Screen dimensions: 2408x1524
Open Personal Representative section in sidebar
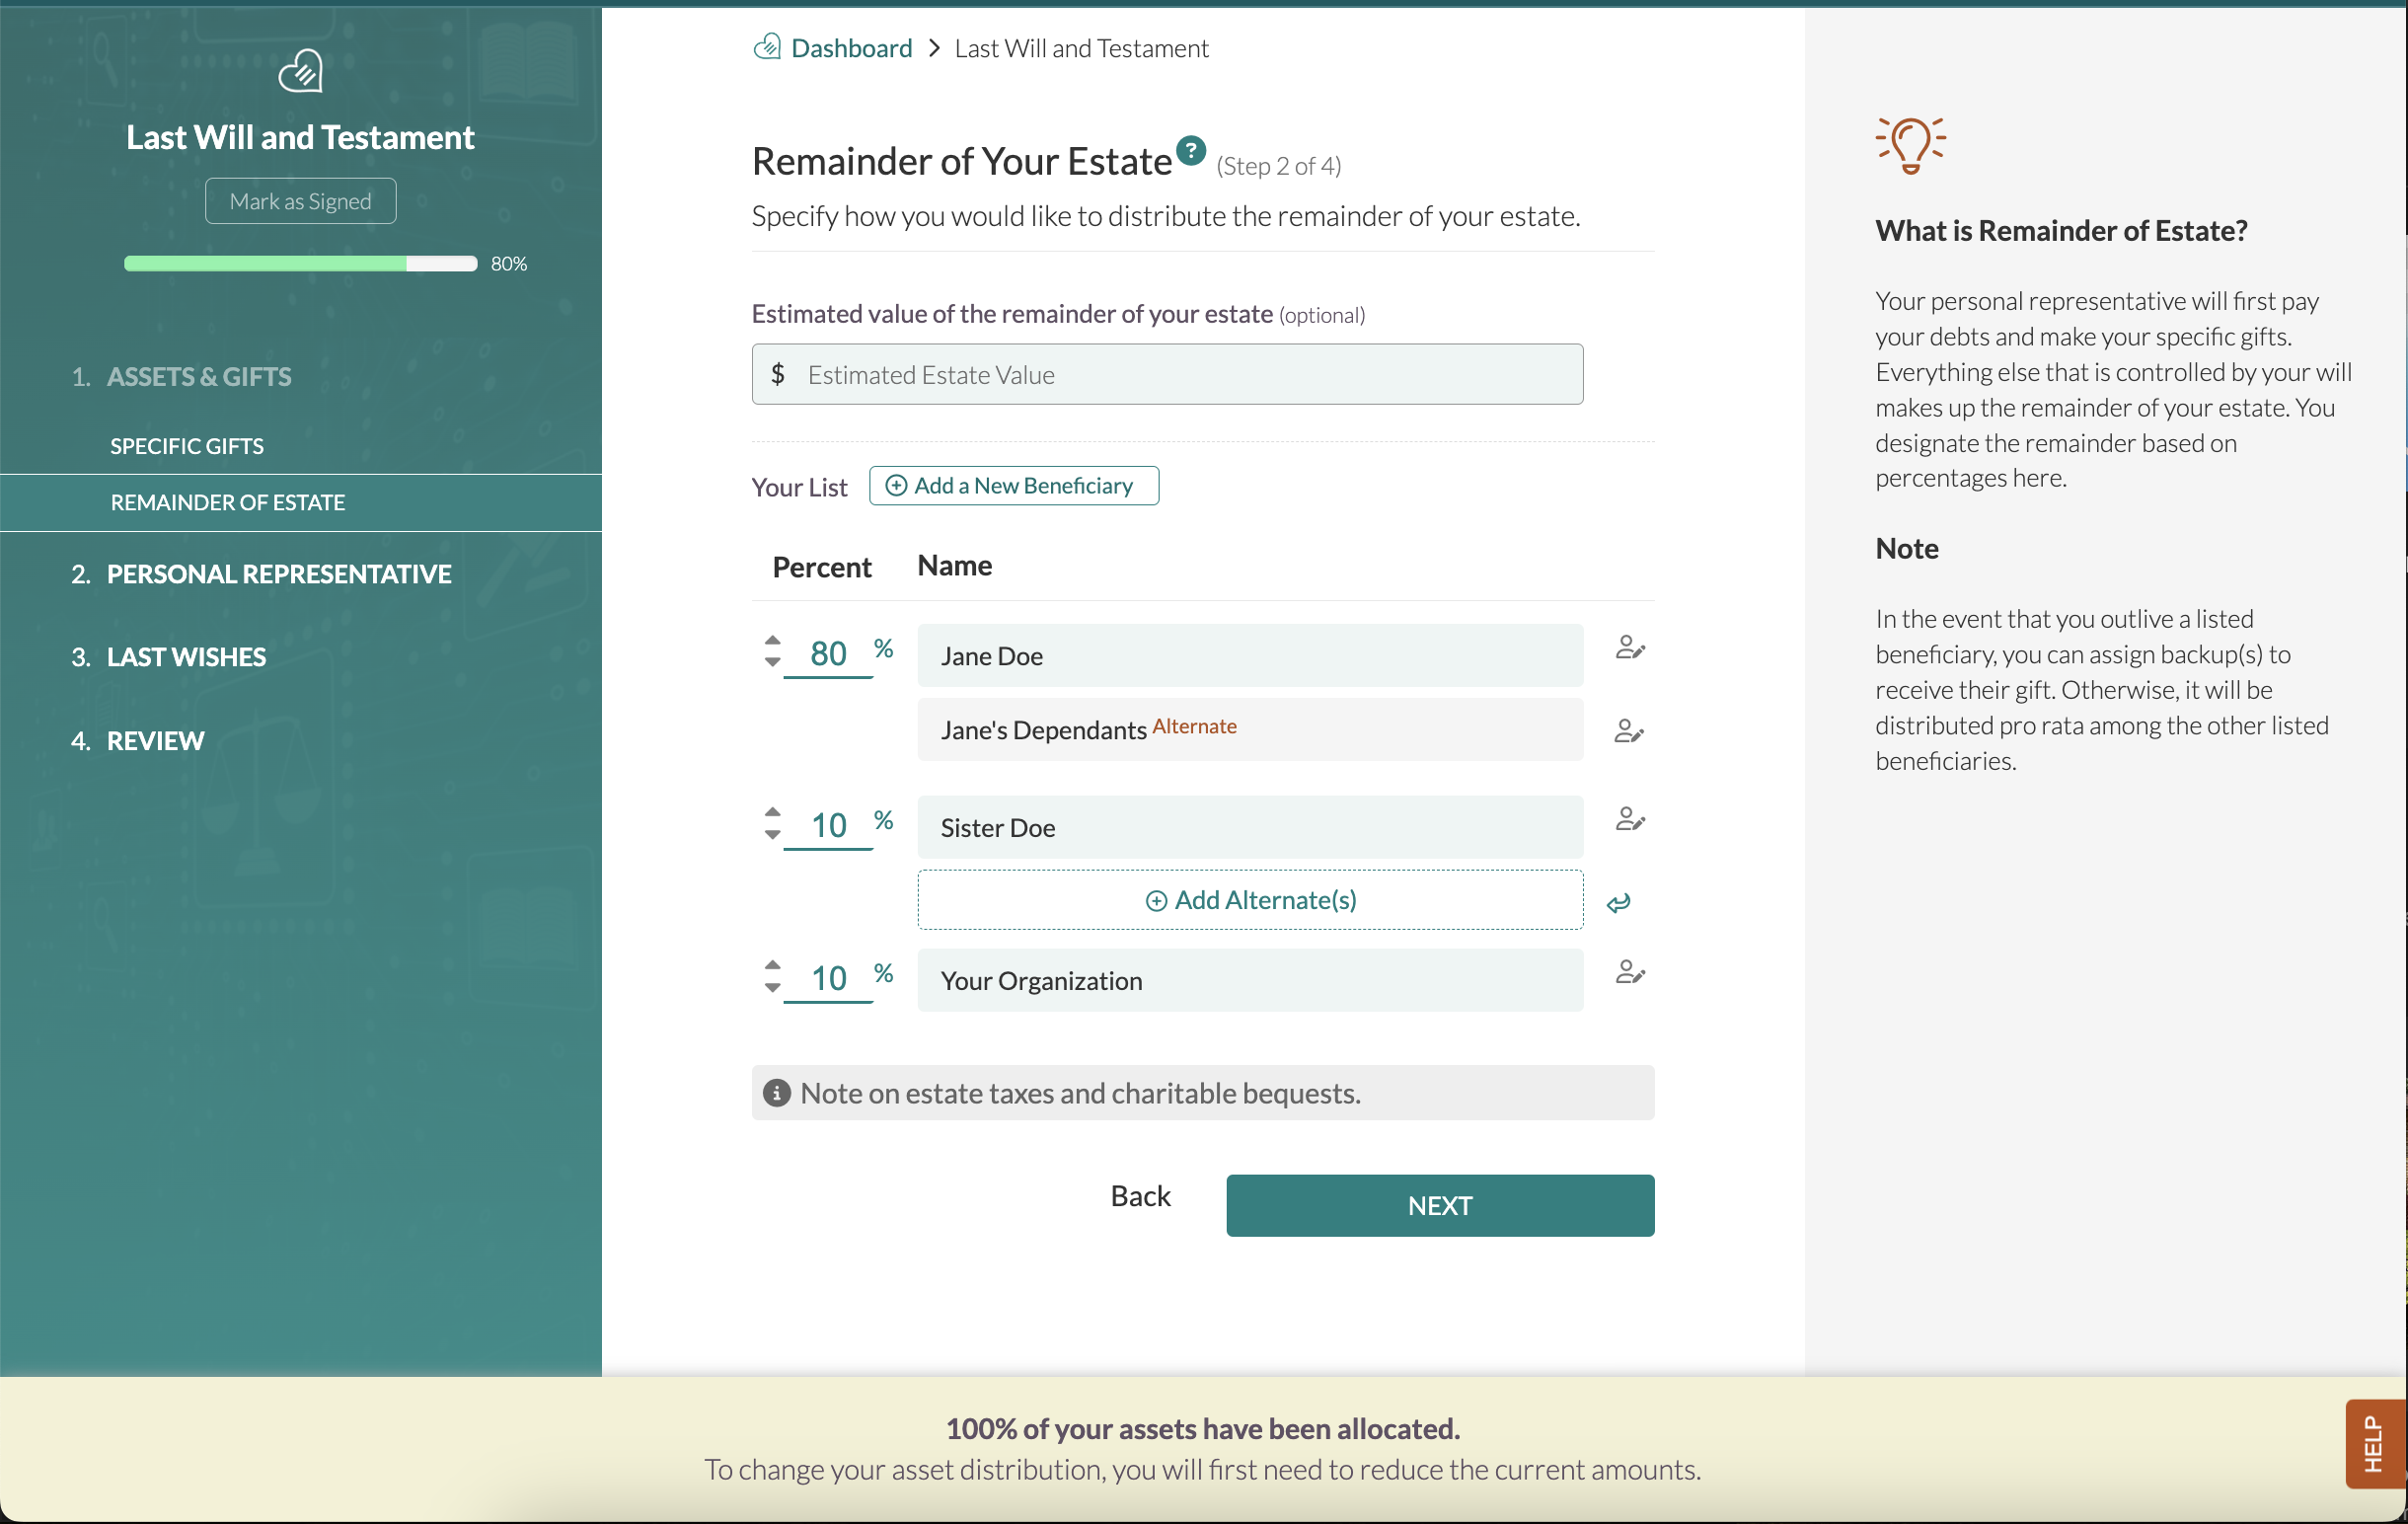pos(278,574)
